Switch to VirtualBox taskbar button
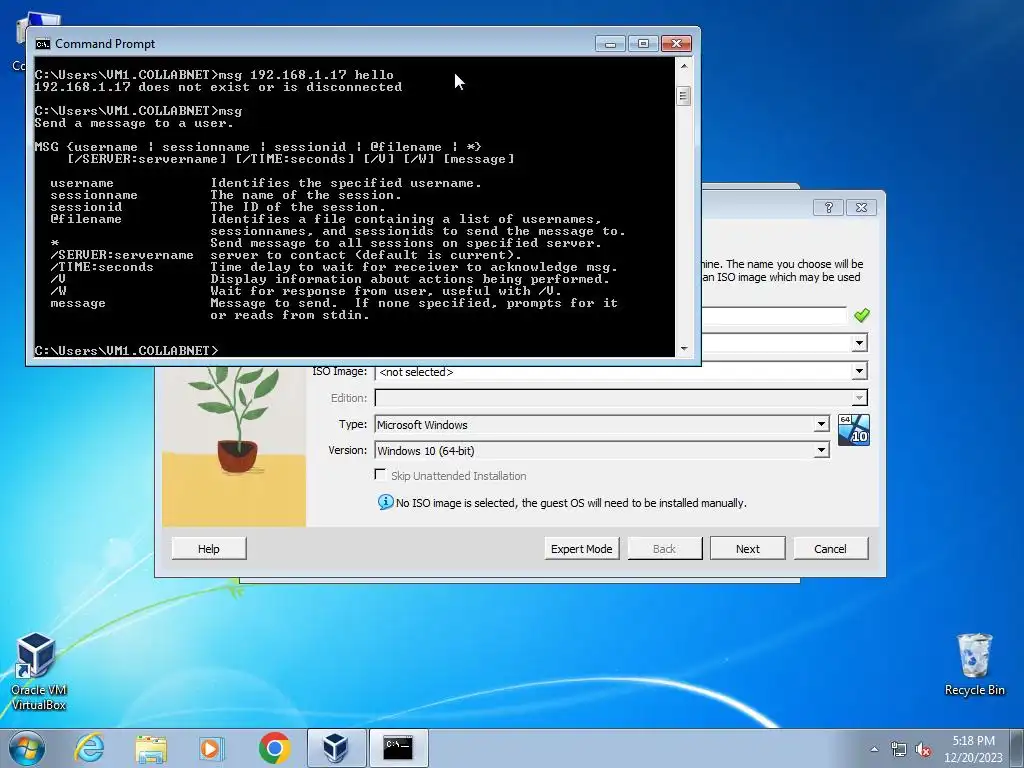The width and height of the screenshot is (1024, 768). [x=336, y=748]
